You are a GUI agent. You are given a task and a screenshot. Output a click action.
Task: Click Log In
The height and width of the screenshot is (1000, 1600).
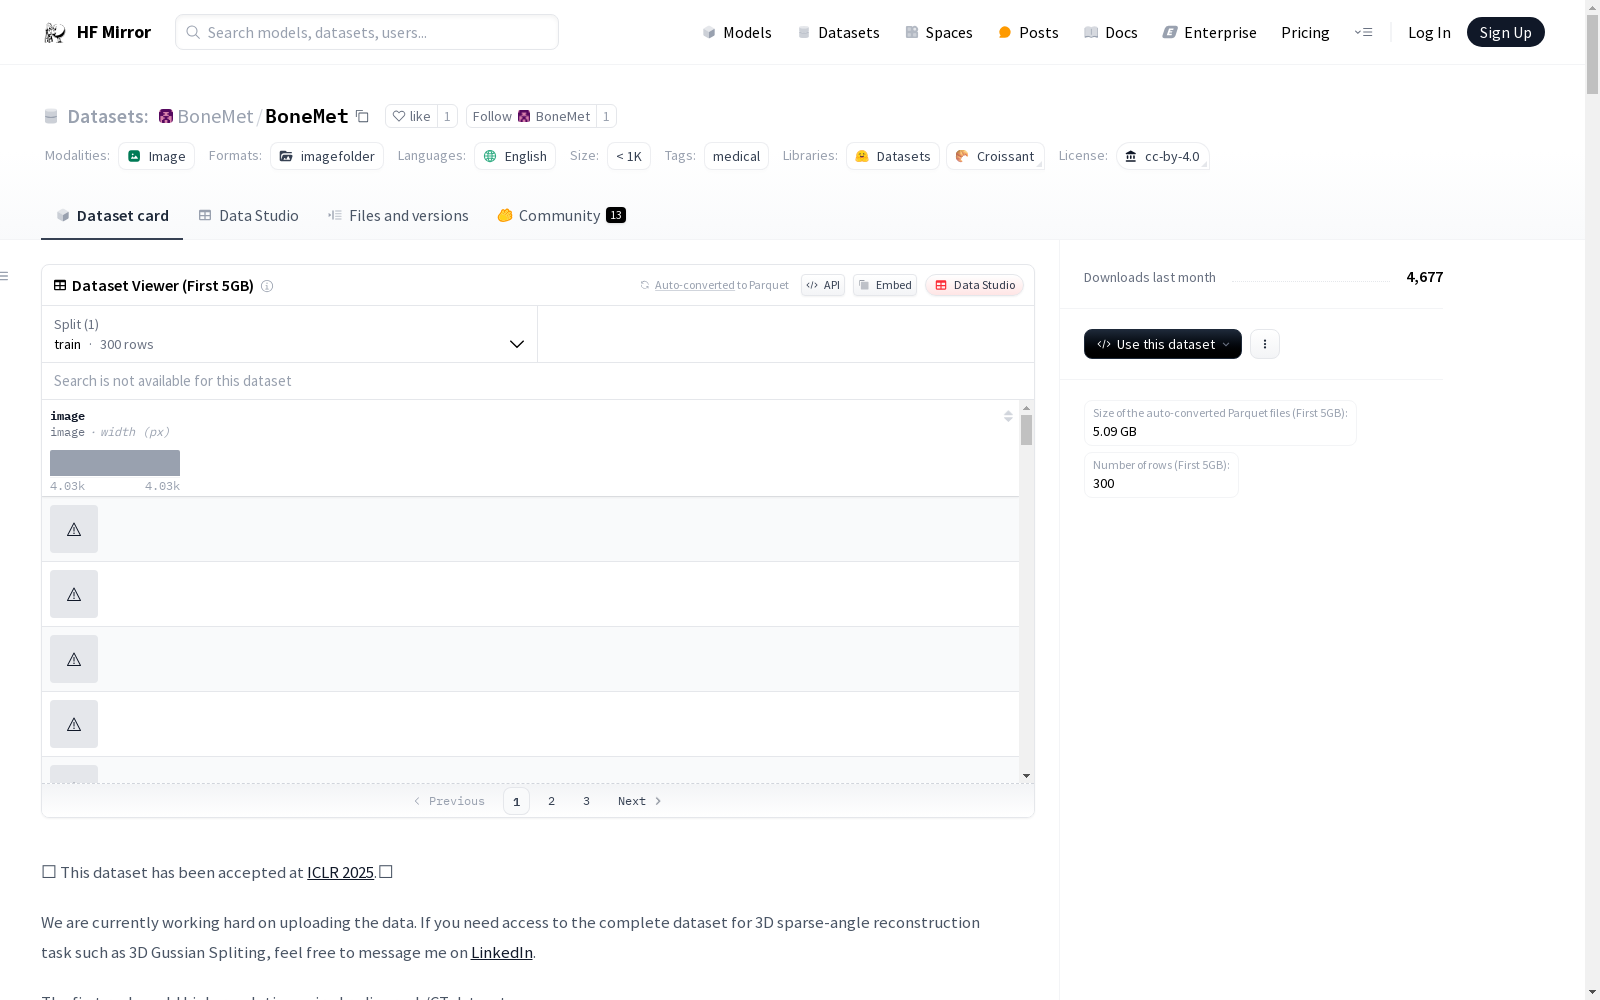[1429, 33]
